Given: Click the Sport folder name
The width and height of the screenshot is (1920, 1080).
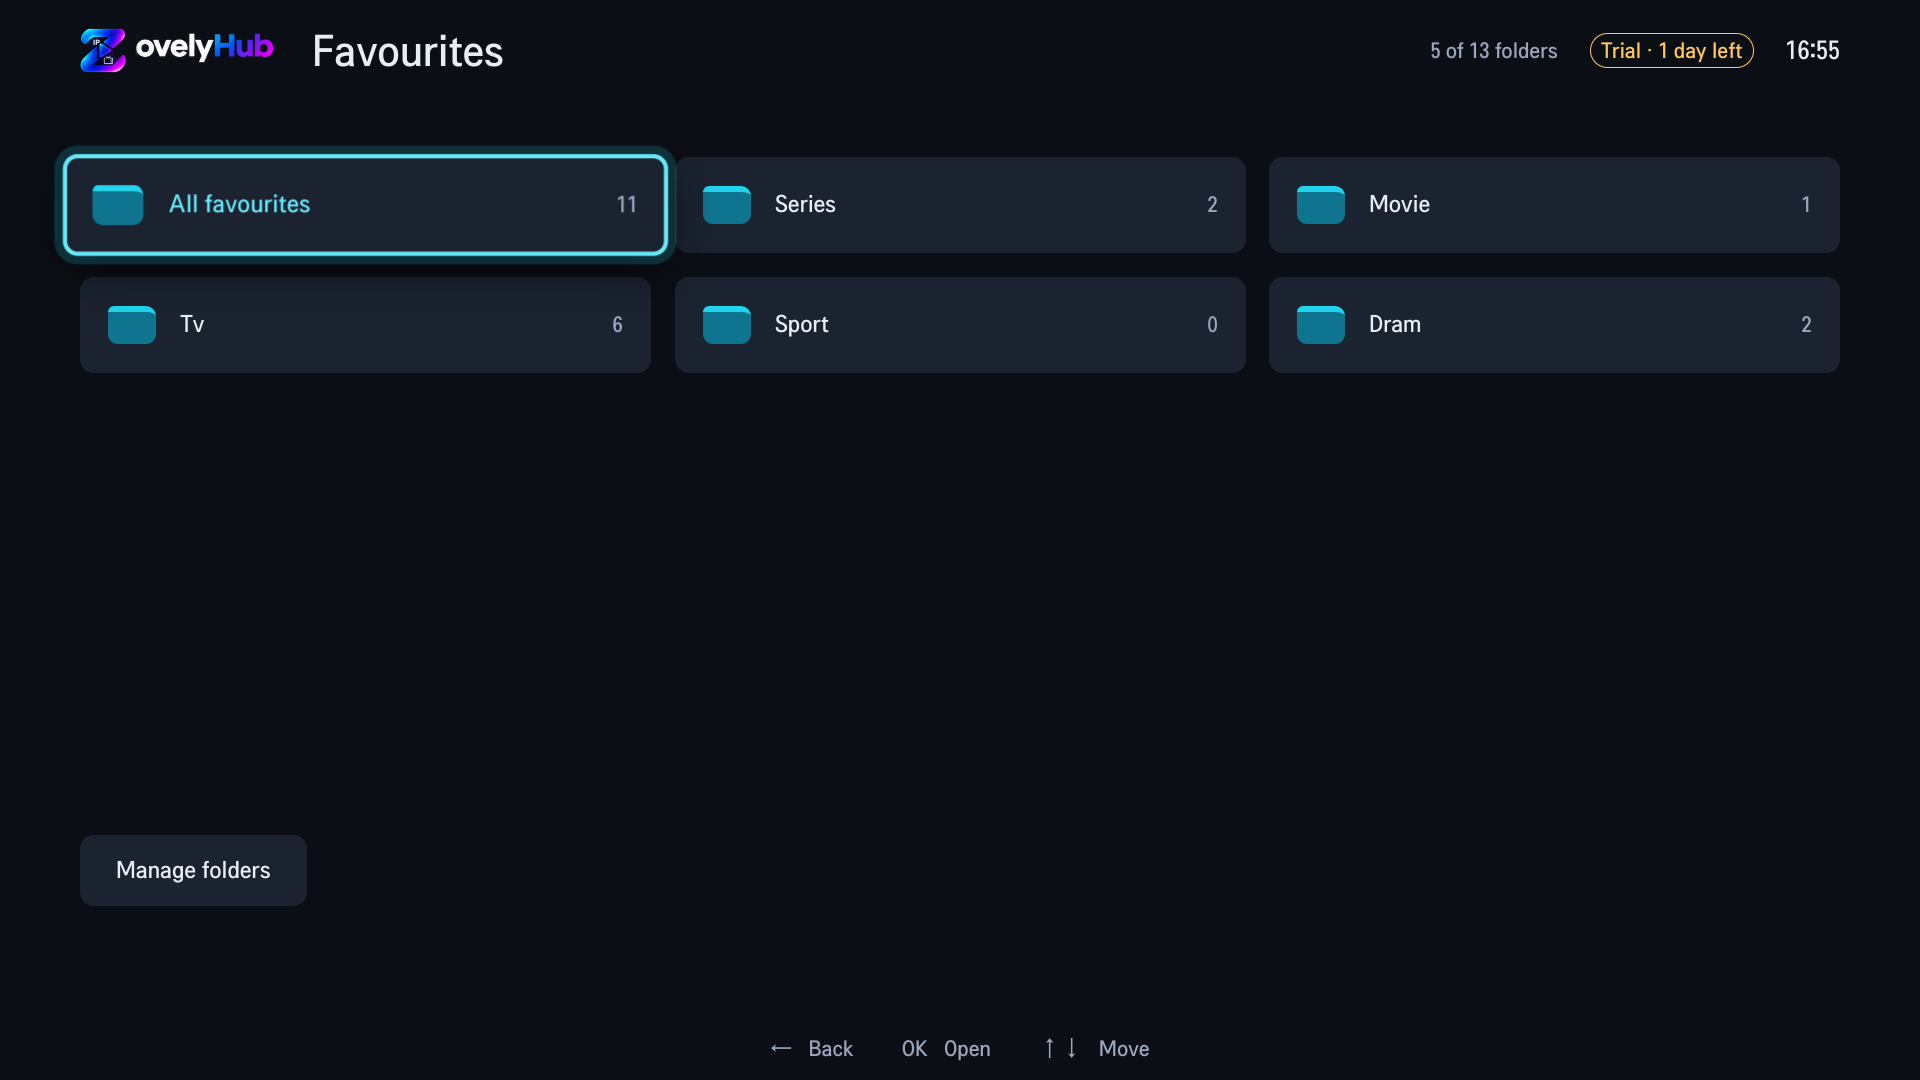Looking at the screenshot, I should (801, 325).
